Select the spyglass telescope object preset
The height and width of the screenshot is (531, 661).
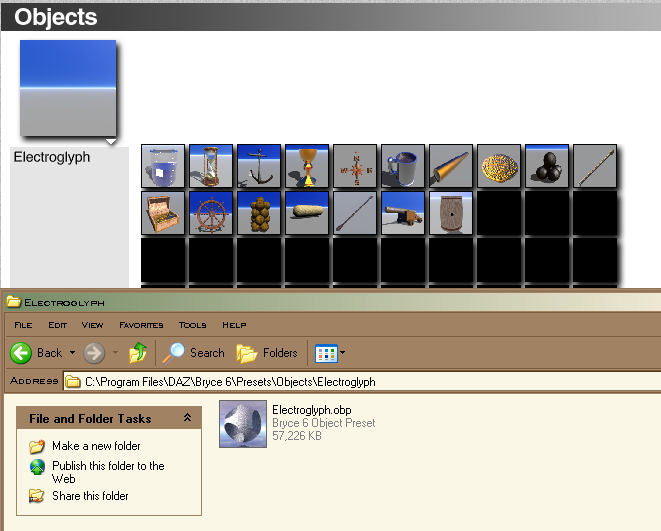451,166
